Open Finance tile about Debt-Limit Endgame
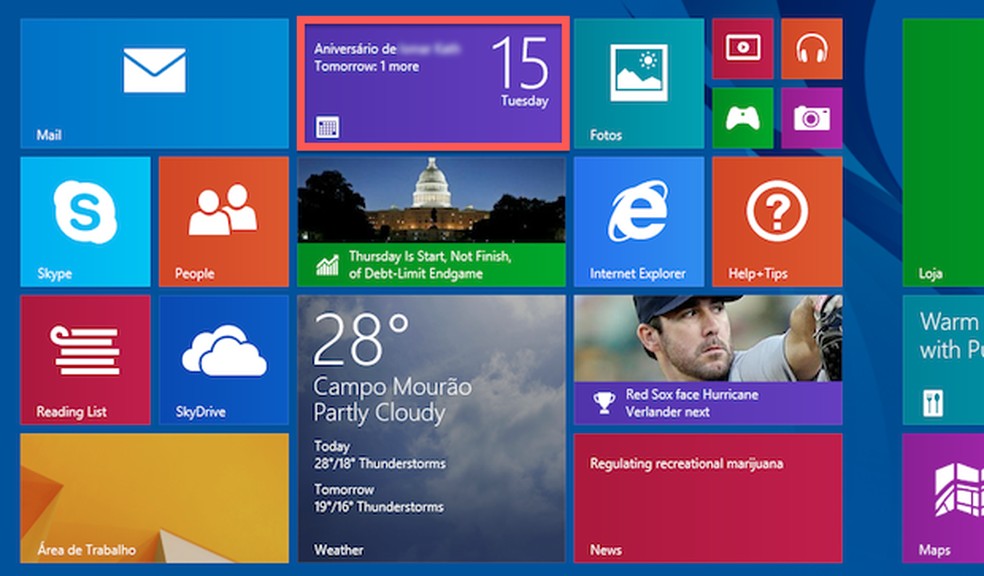This screenshot has height=576, width=984. (432, 221)
